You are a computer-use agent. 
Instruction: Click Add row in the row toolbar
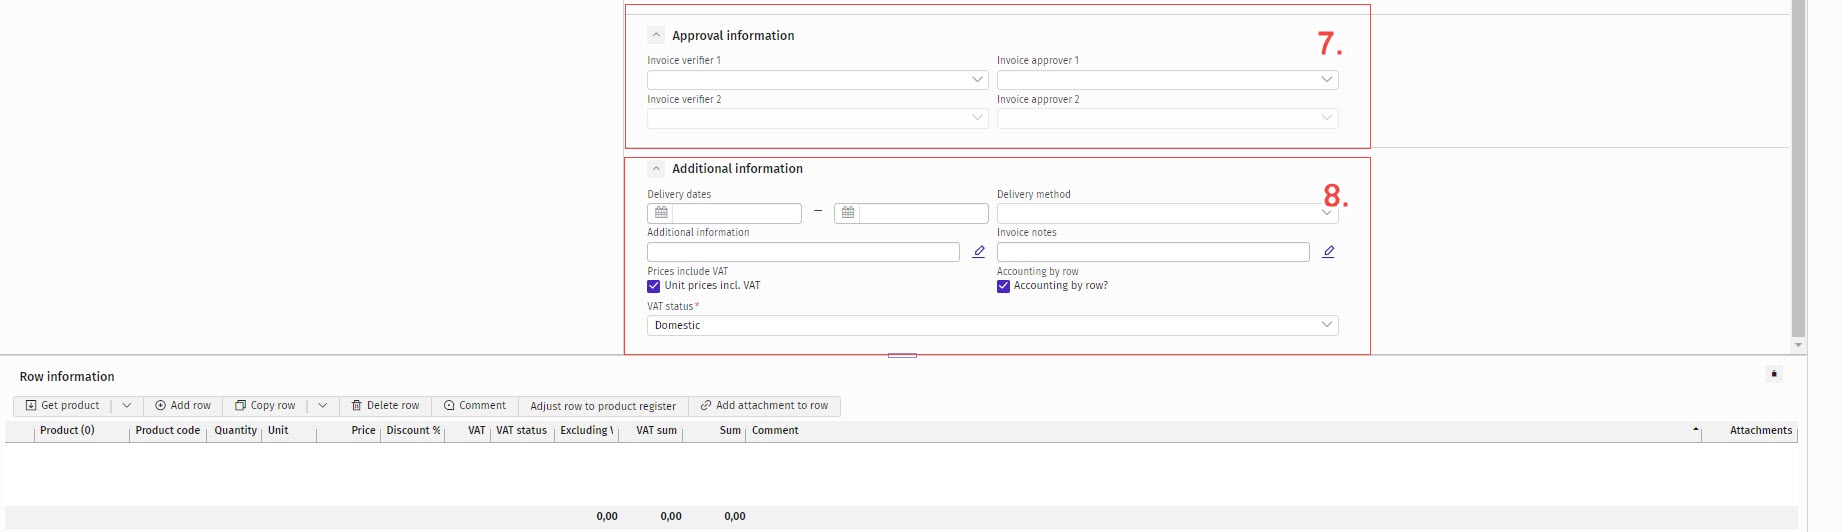(183, 406)
